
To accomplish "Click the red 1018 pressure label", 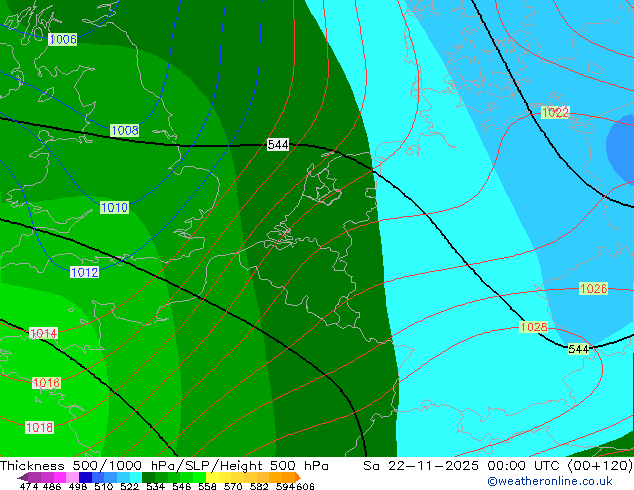I will (x=39, y=427).
